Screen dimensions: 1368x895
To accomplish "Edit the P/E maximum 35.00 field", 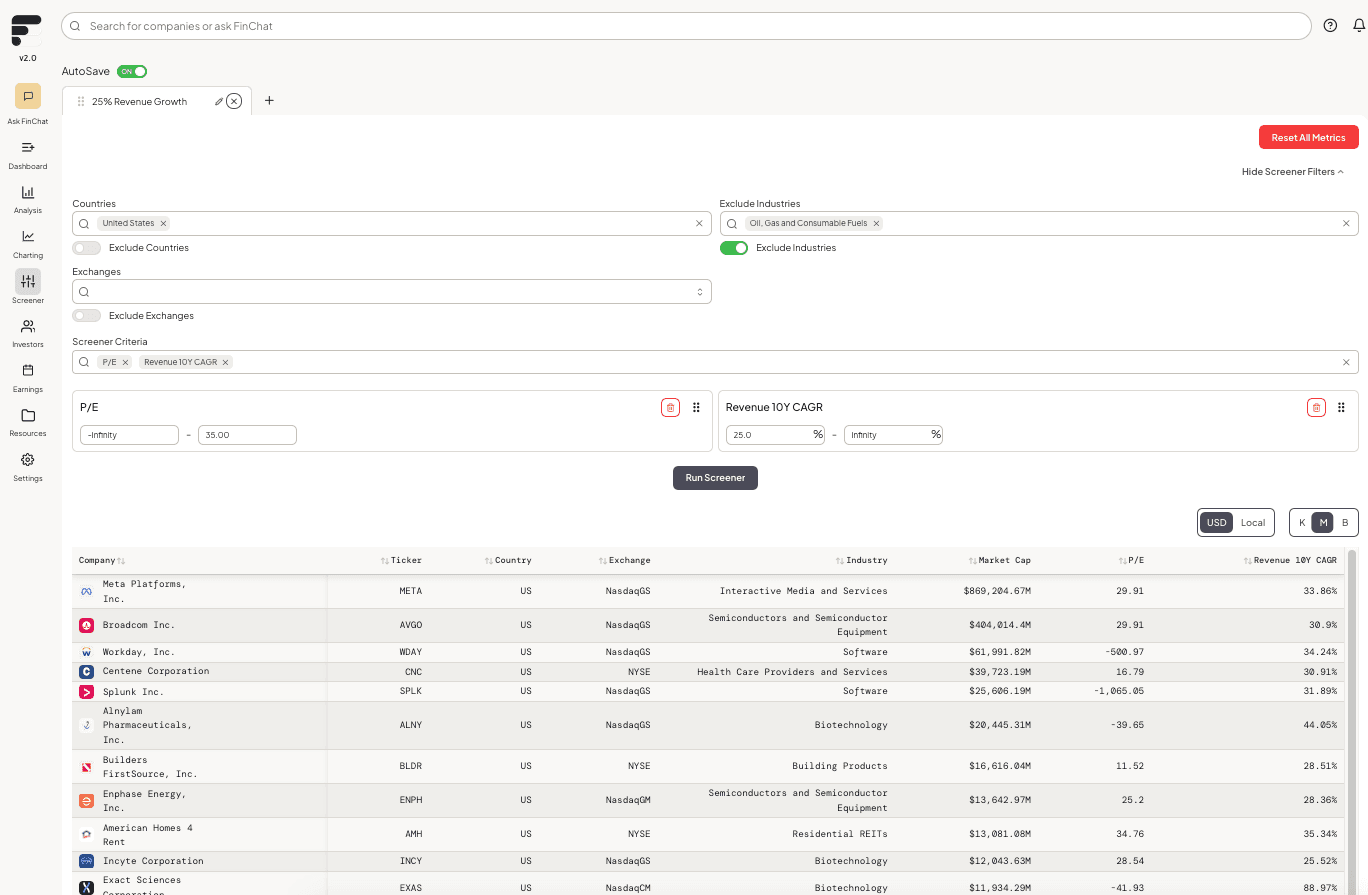I will [x=247, y=435].
